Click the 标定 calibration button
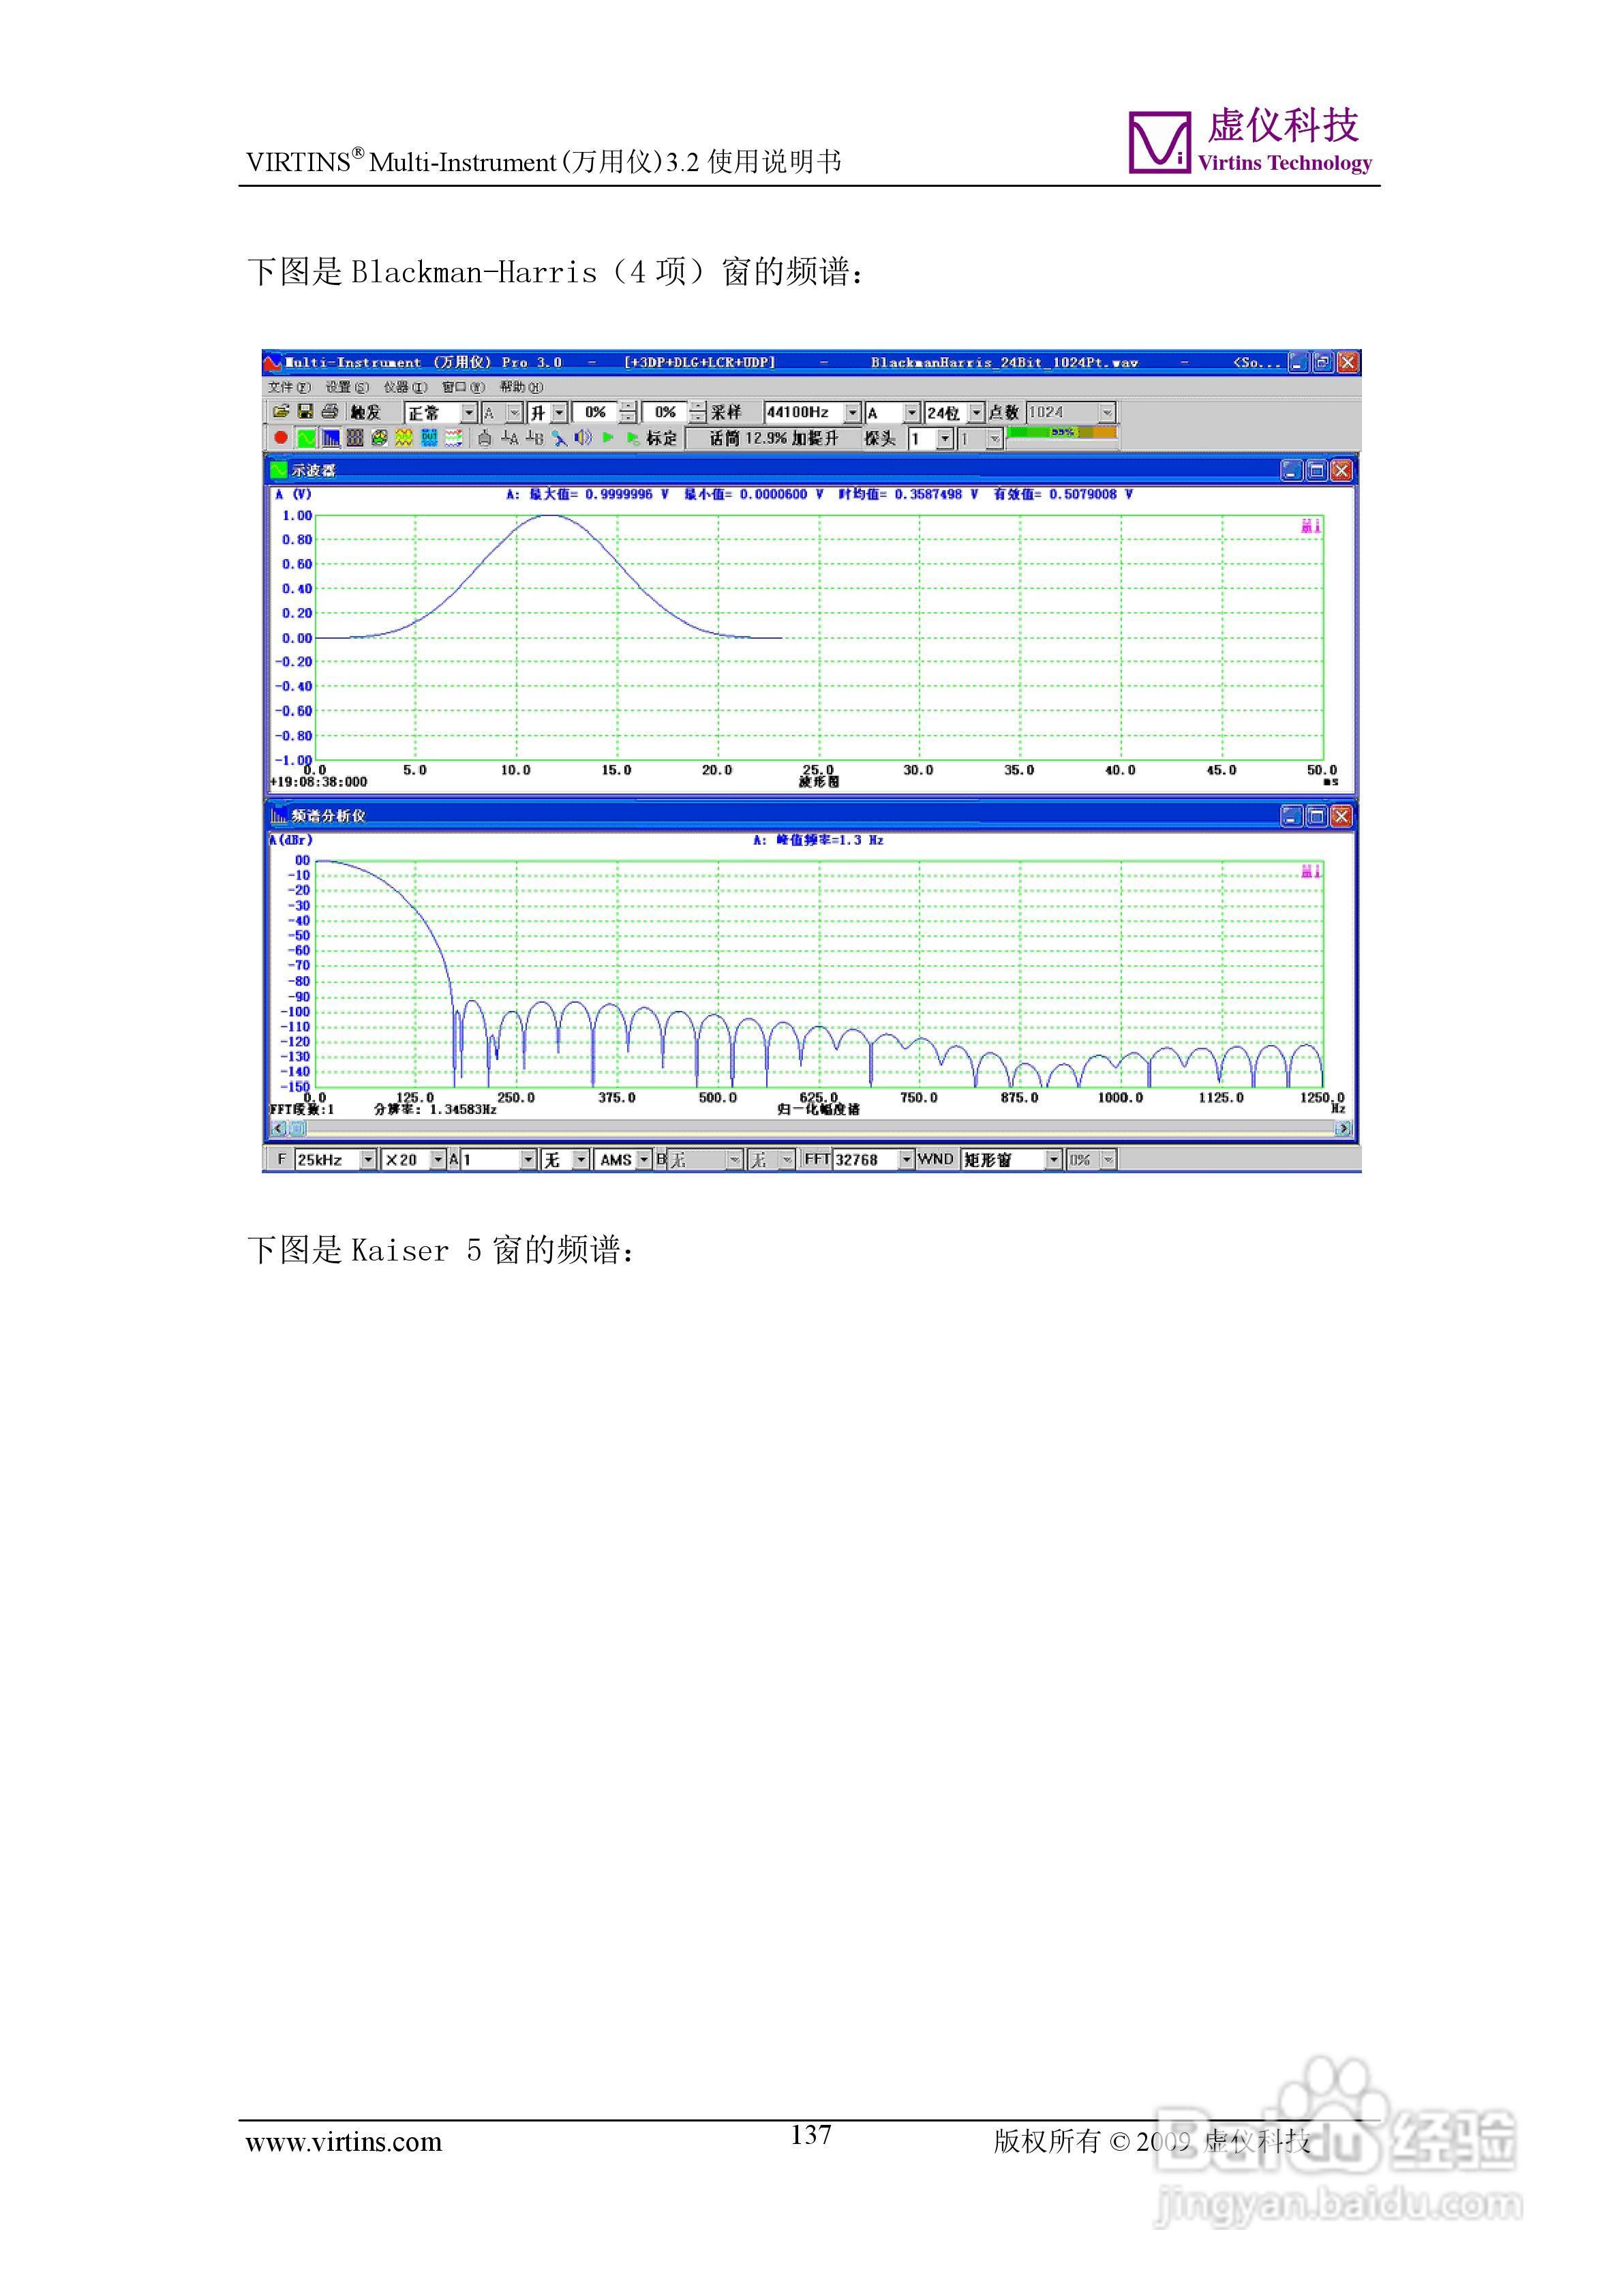The image size is (1623, 2296). pyautogui.click(x=661, y=438)
